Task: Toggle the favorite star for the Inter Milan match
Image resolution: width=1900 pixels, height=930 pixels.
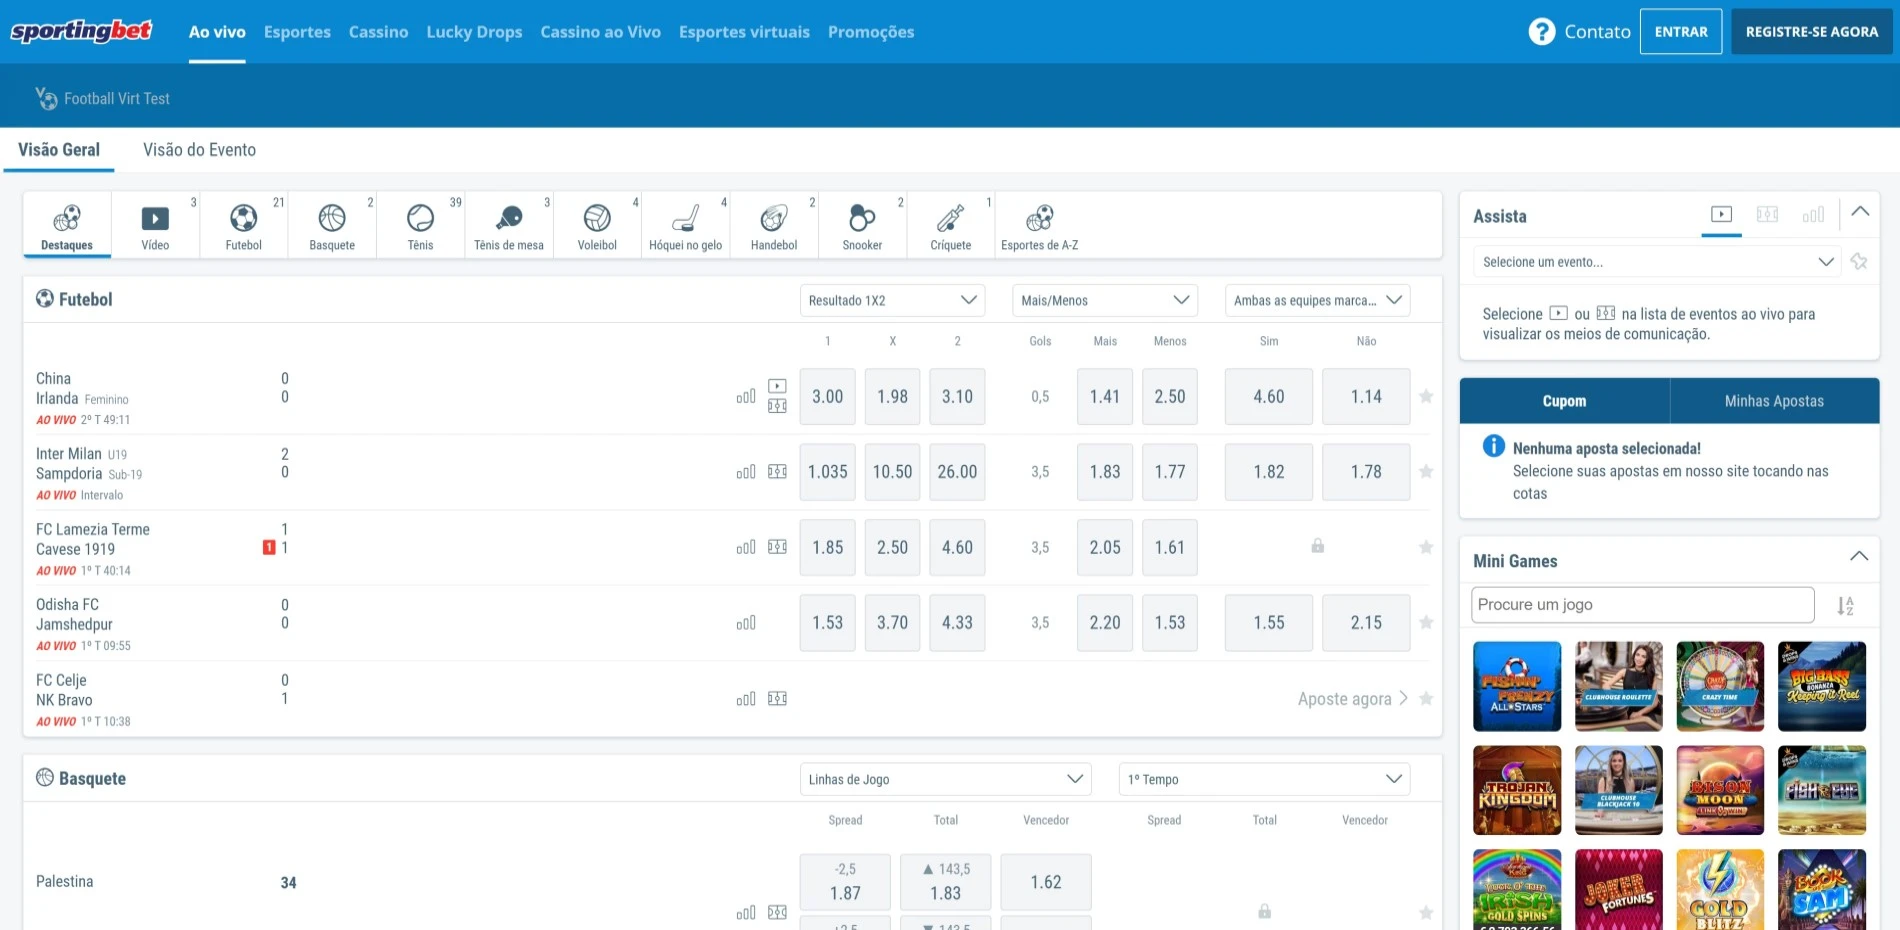Action: coord(1425,471)
